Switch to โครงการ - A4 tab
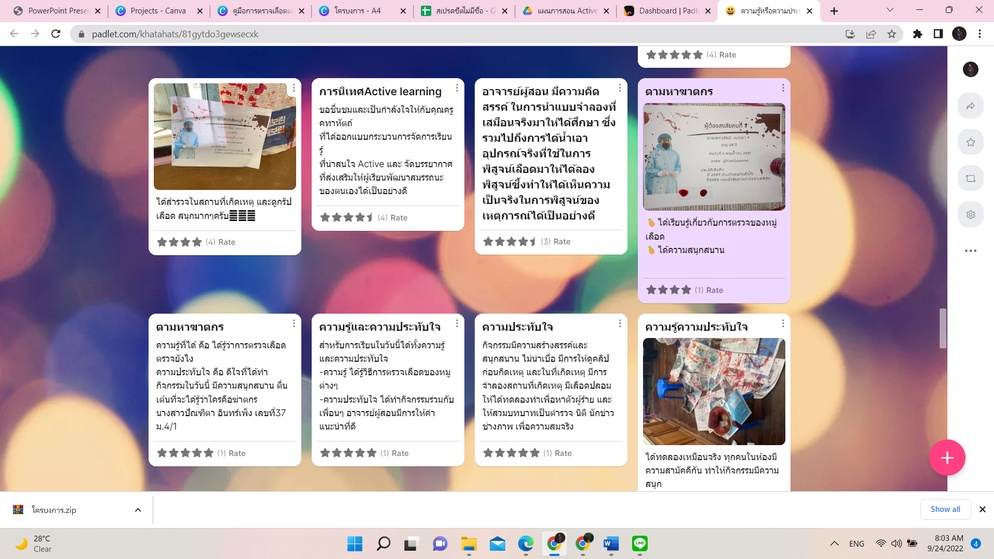994x559 pixels. click(361, 11)
